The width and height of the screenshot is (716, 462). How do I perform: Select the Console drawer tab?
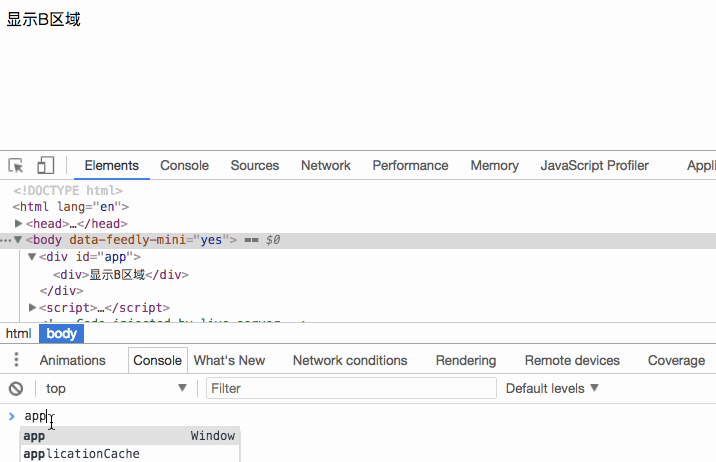tap(158, 360)
